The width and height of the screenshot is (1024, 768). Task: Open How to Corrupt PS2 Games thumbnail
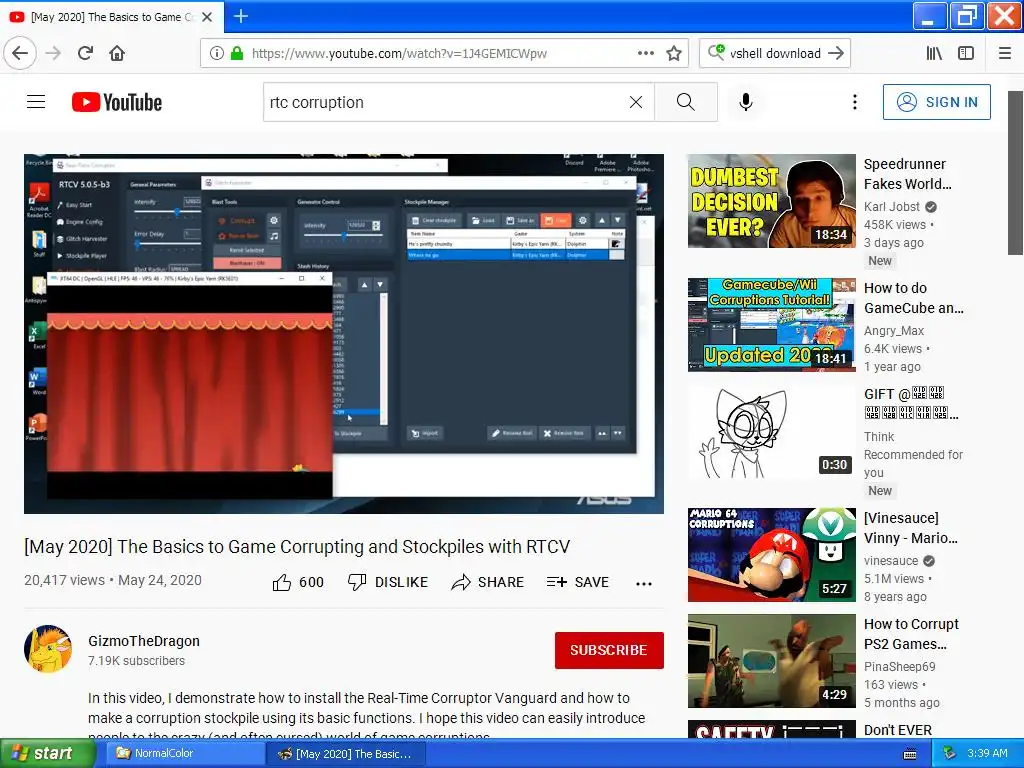coord(771,661)
